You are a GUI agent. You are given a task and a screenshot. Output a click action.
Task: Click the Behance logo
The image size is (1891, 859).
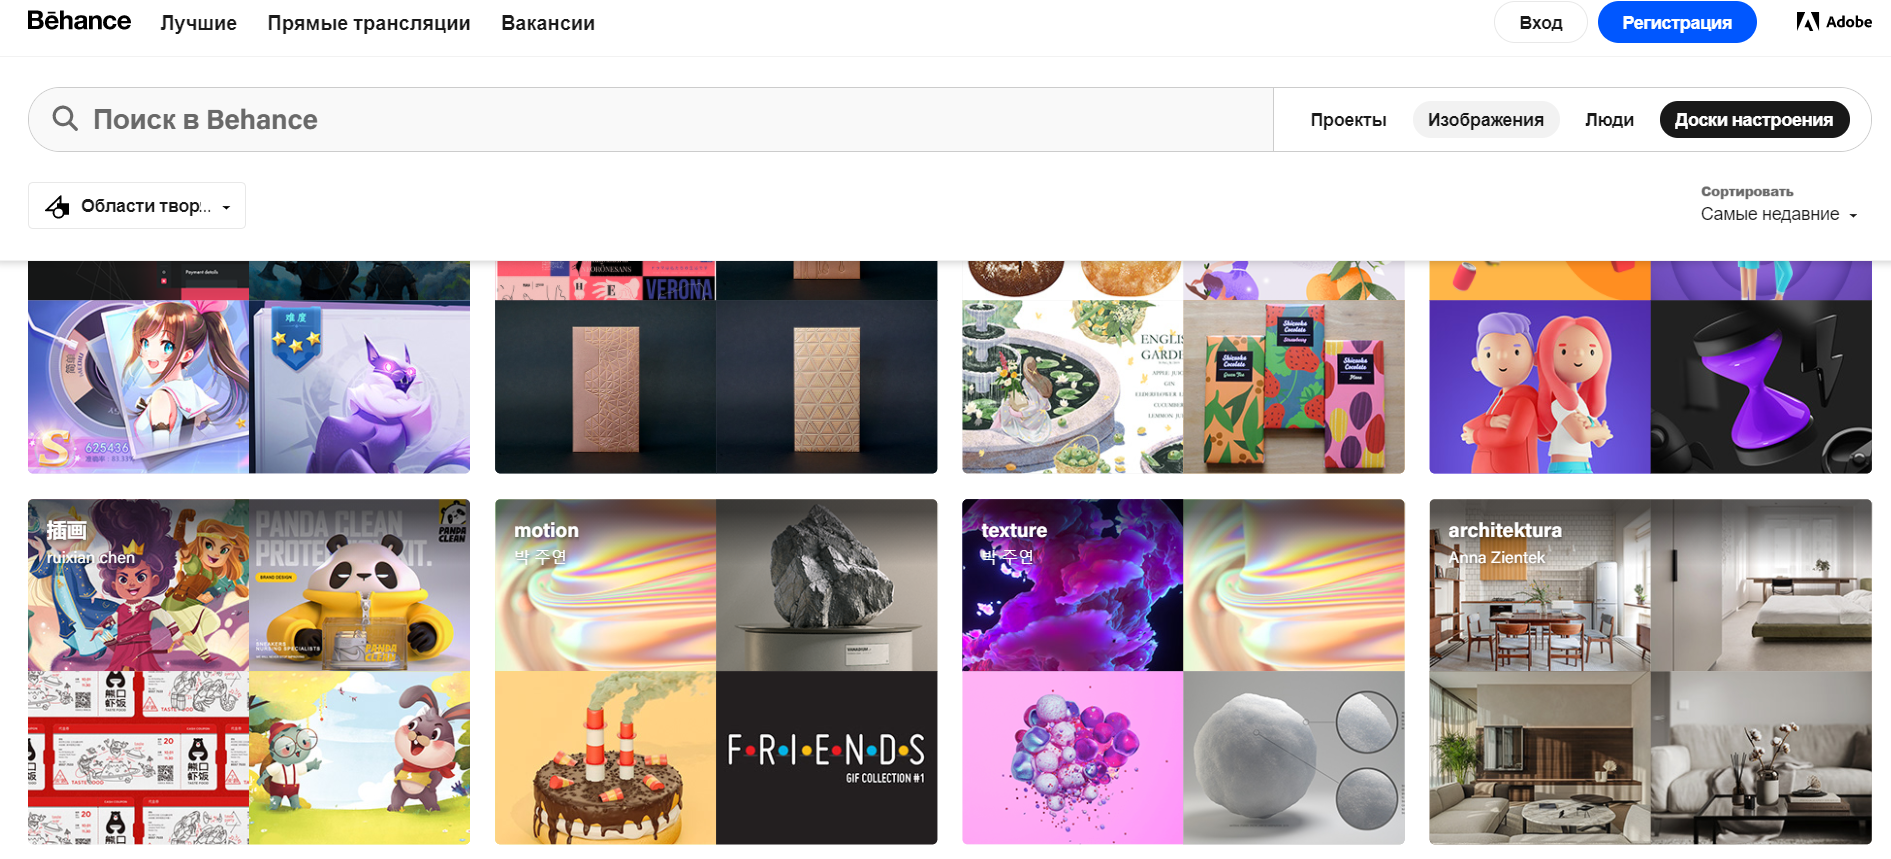pyautogui.click(x=79, y=21)
